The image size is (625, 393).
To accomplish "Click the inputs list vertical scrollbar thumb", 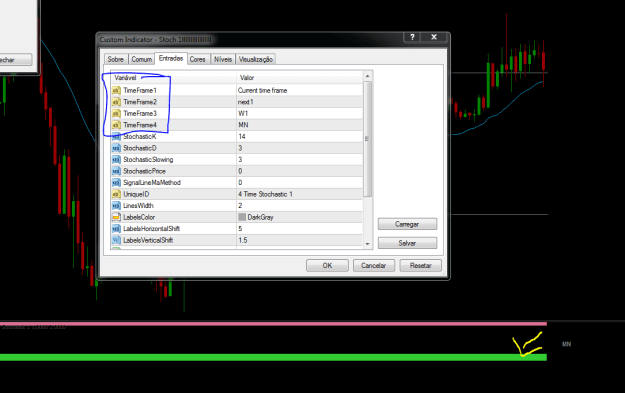I will [368, 139].
